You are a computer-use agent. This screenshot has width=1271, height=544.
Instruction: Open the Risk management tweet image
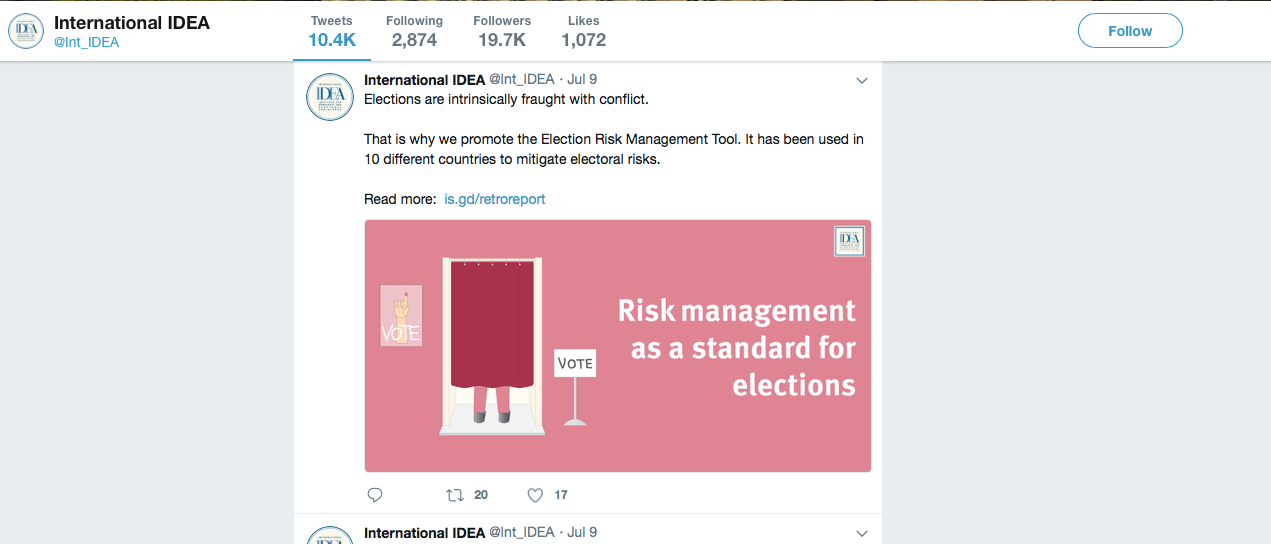click(617, 345)
